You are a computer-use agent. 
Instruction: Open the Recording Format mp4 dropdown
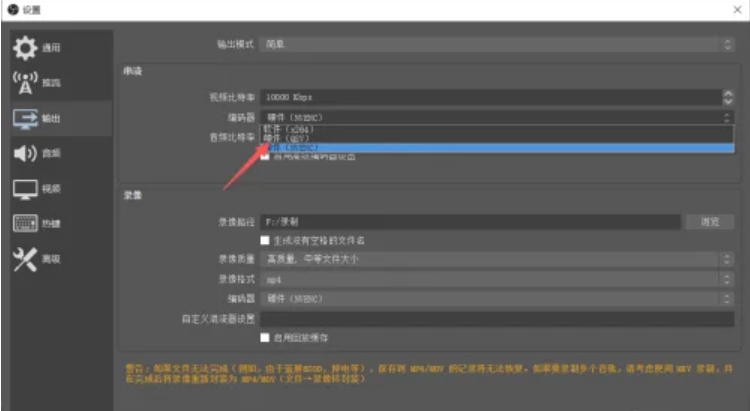(497, 279)
